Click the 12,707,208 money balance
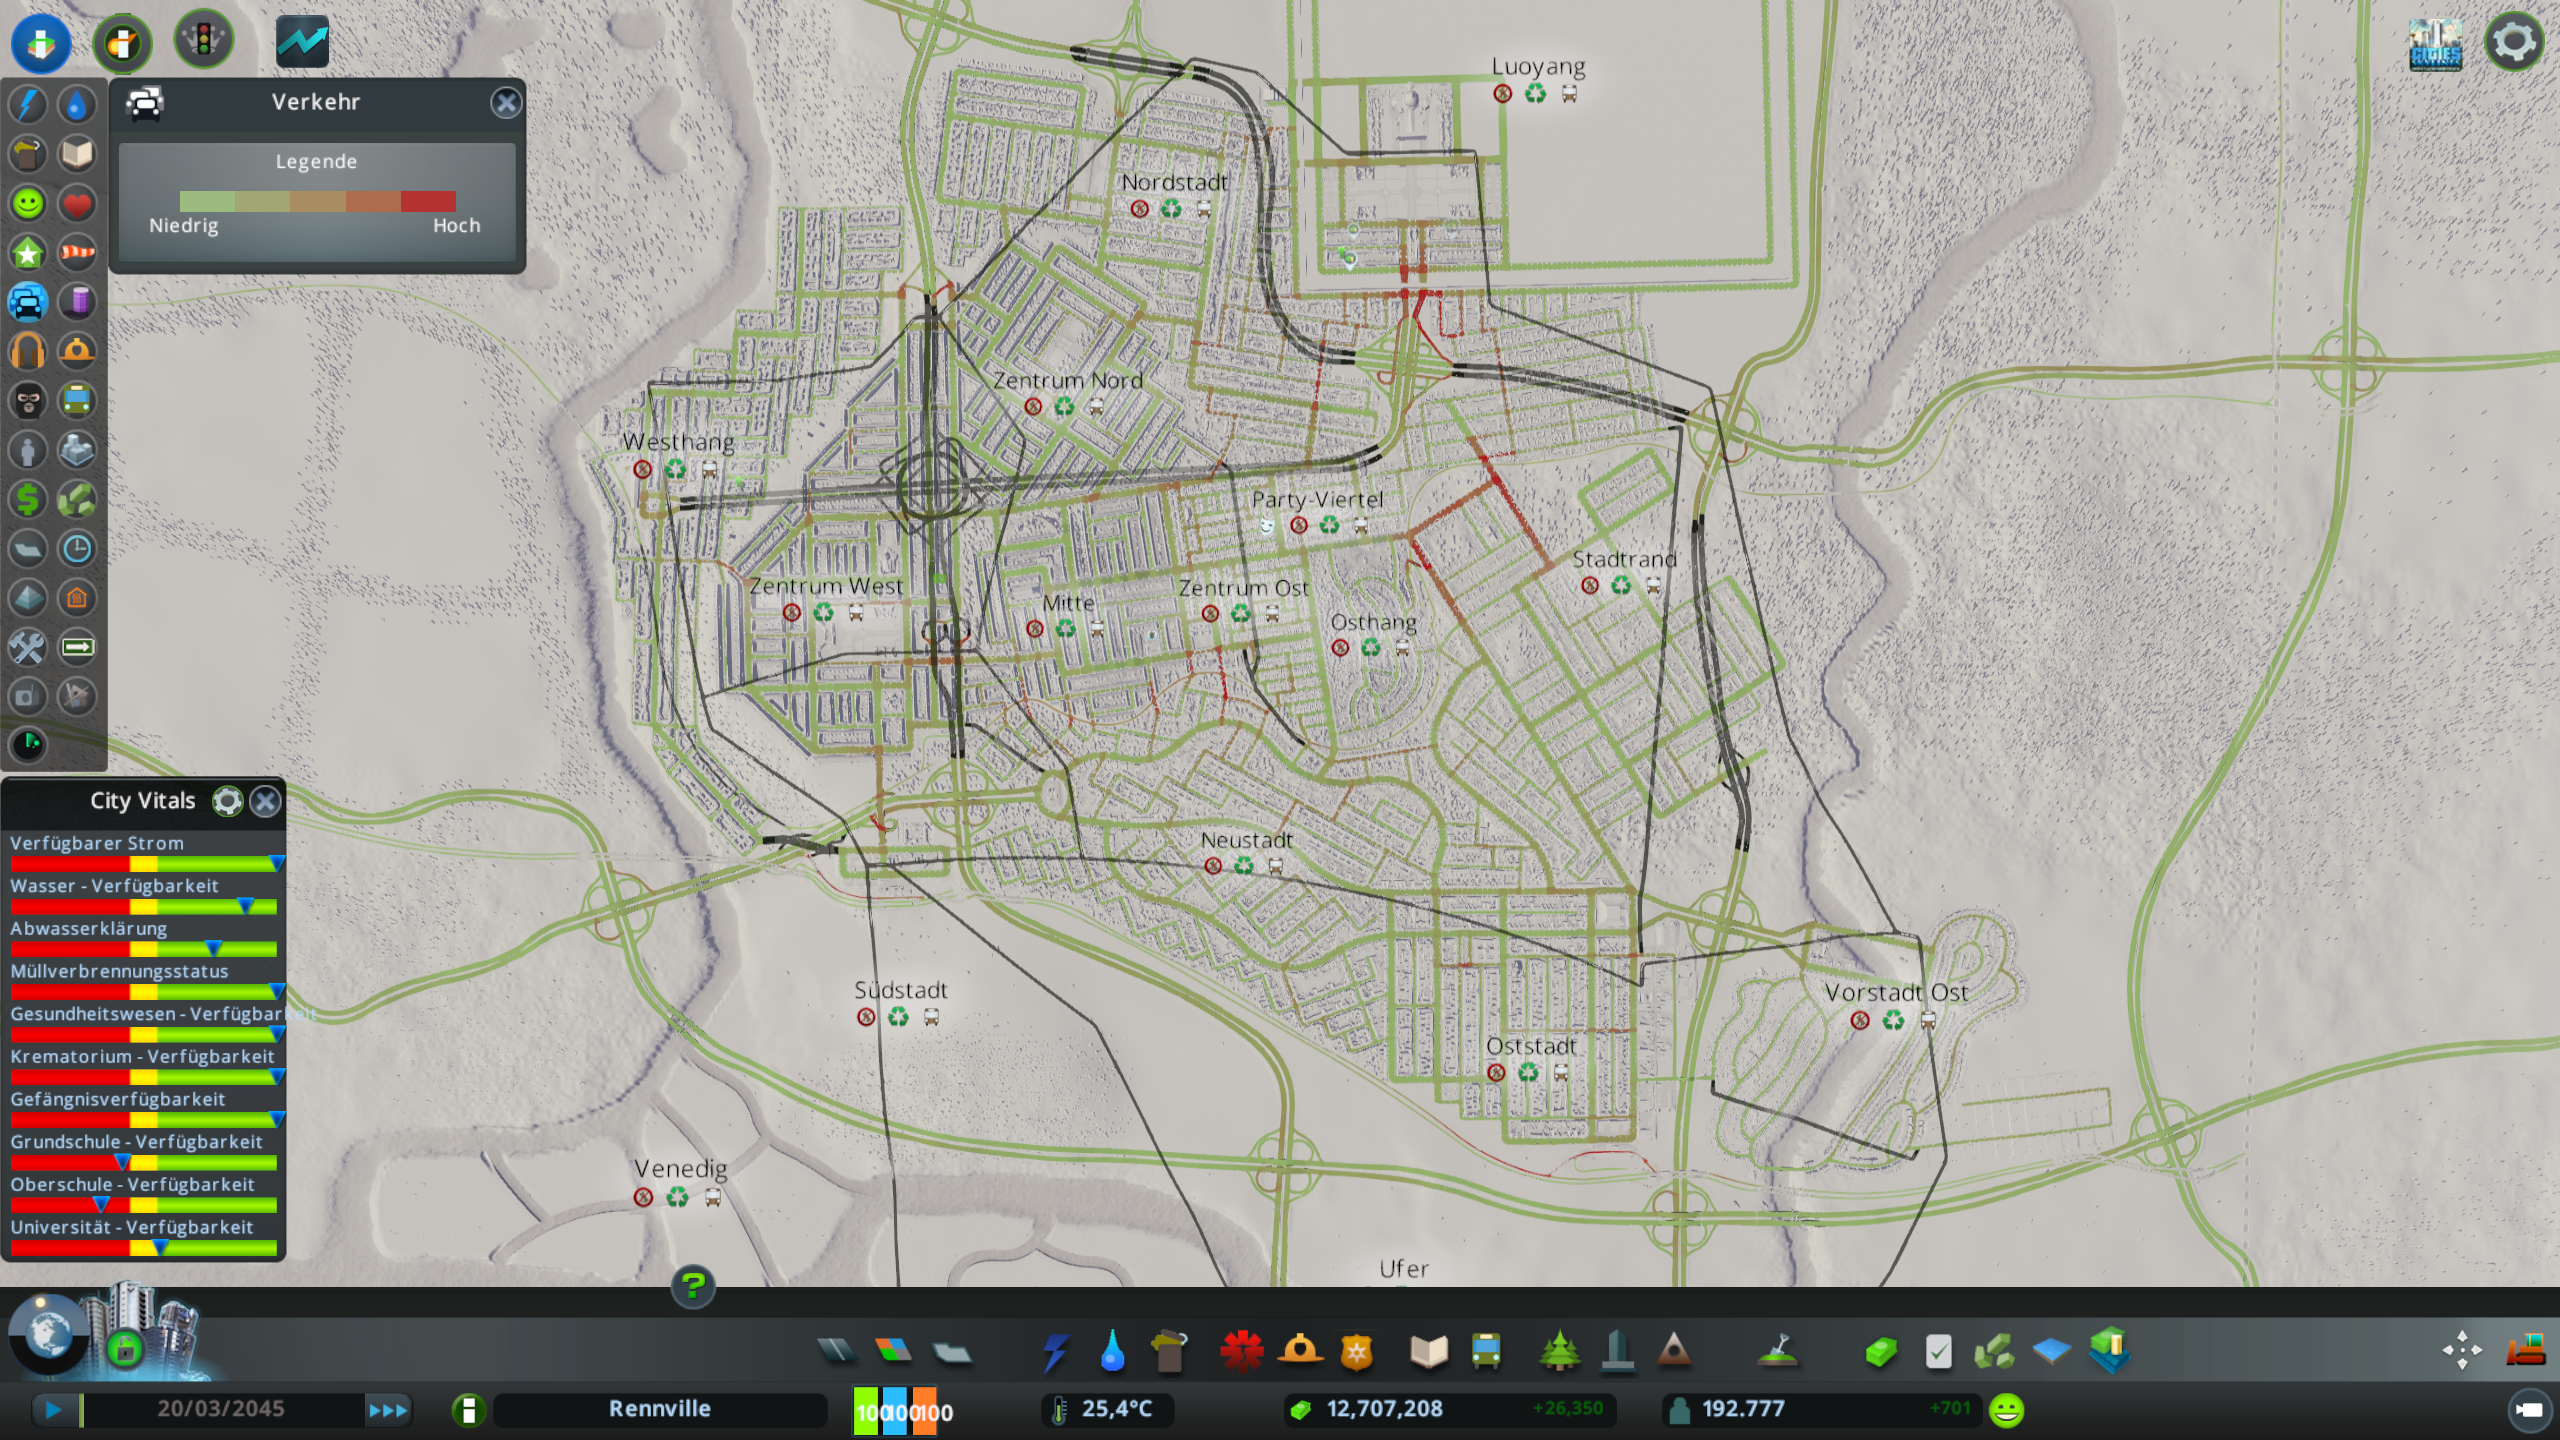 pos(1384,1409)
